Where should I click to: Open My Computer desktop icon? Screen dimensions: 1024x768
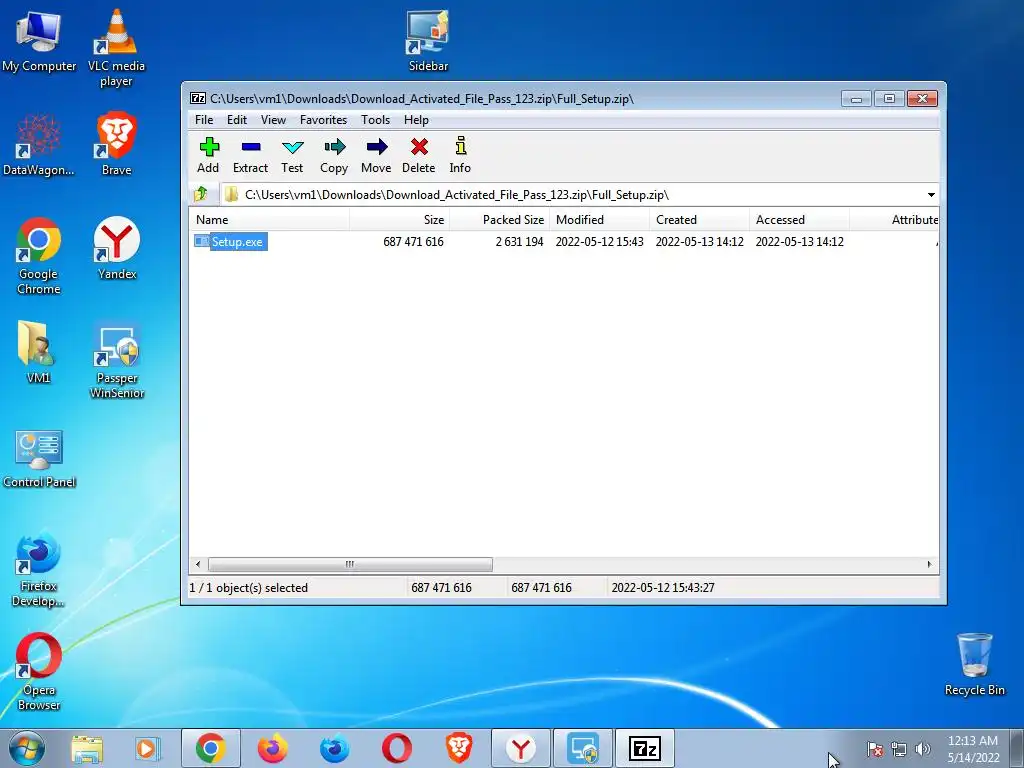coord(39,40)
